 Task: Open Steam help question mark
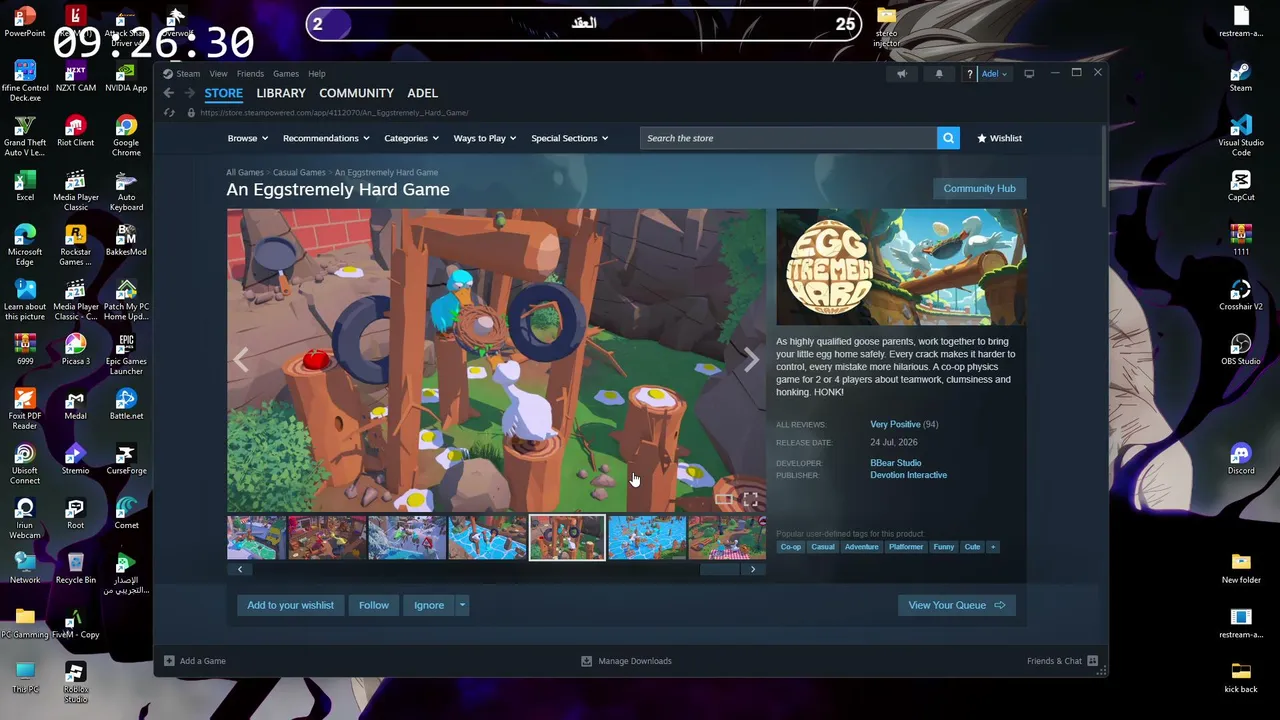click(969, 74)
